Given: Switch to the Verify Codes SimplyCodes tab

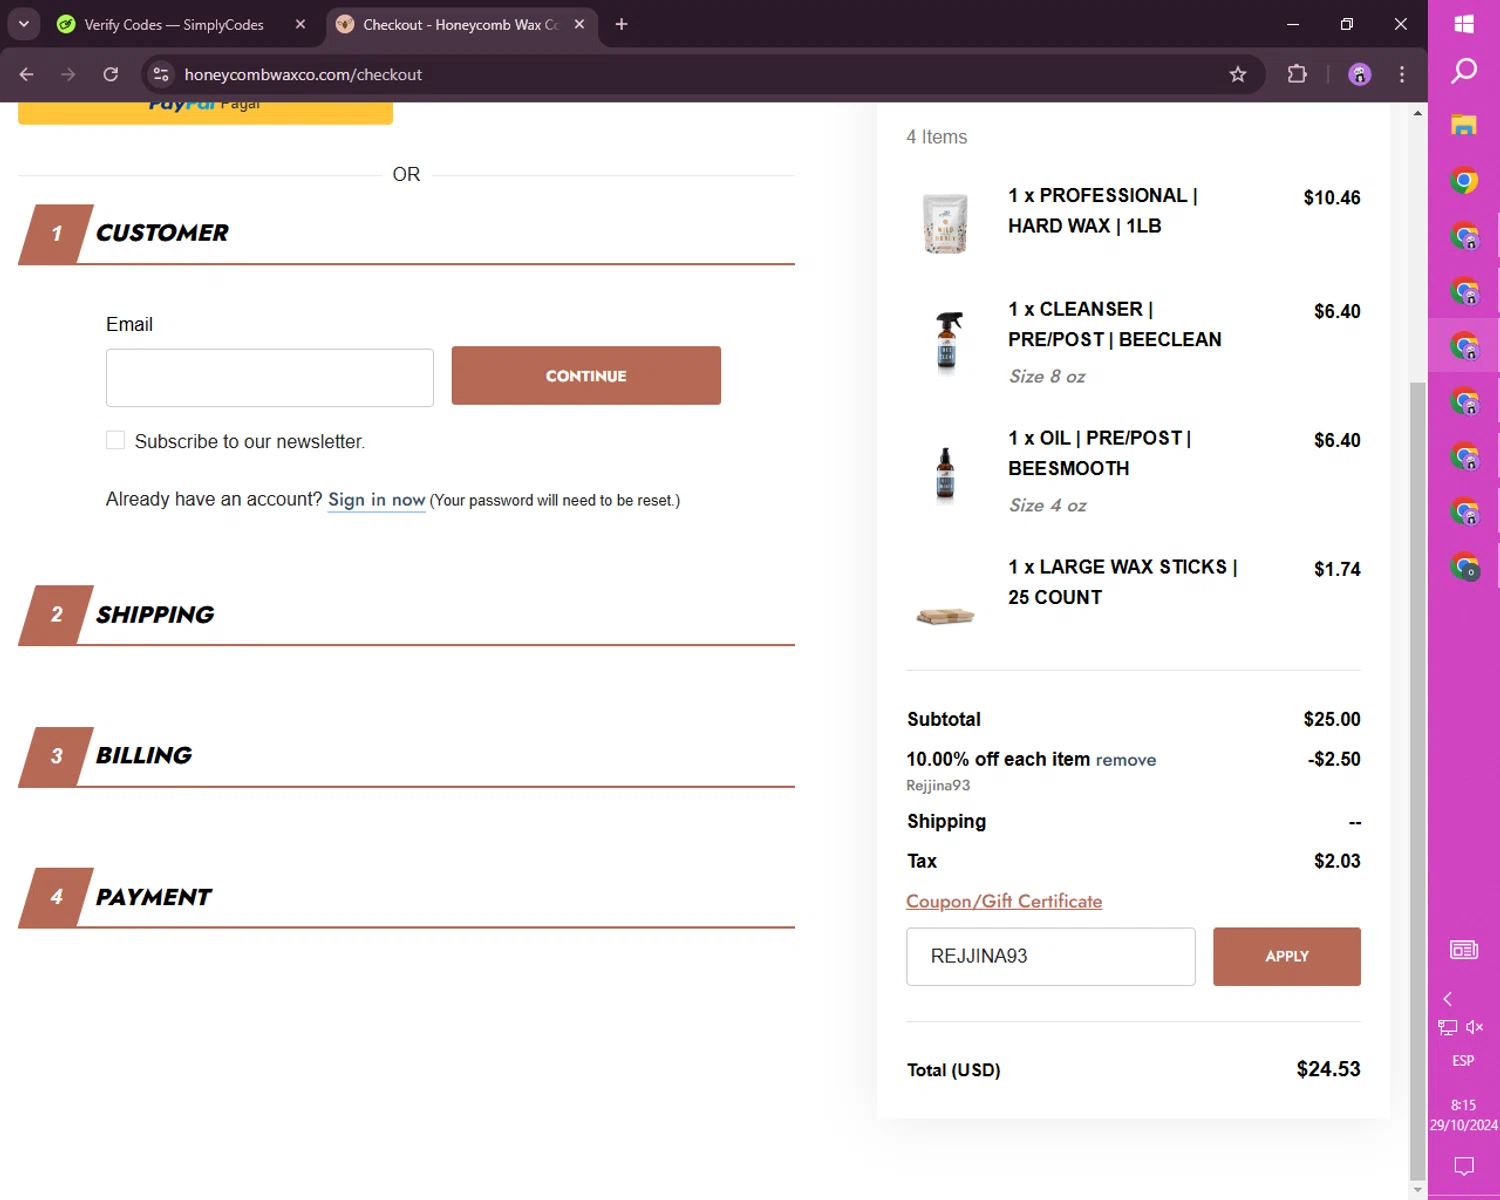Looking at the screenshot, I should [174, 24].
